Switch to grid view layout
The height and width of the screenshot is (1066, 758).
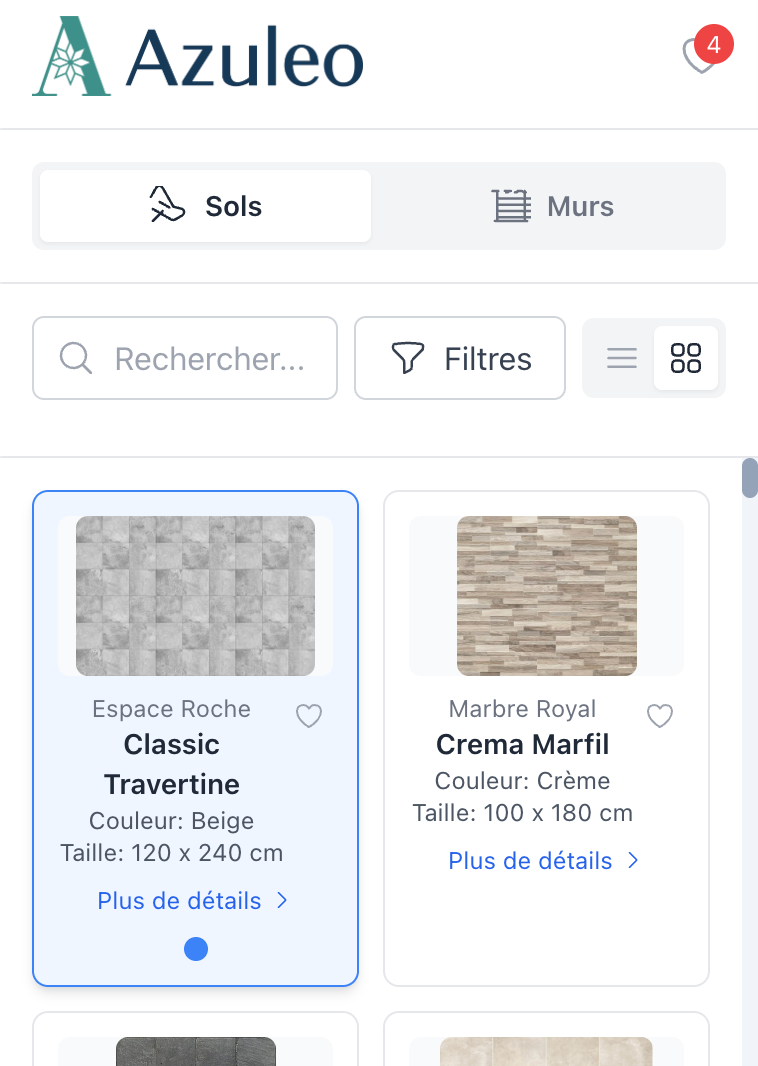(686, 358)
